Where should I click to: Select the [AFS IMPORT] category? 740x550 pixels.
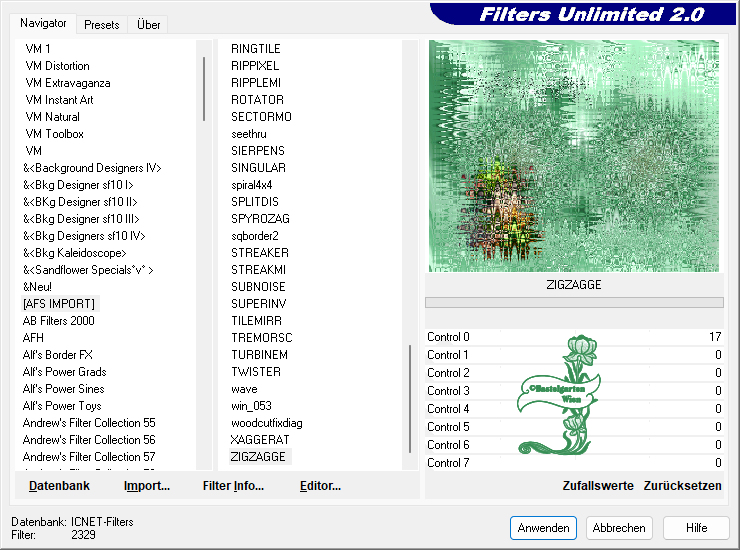(59, 304)
